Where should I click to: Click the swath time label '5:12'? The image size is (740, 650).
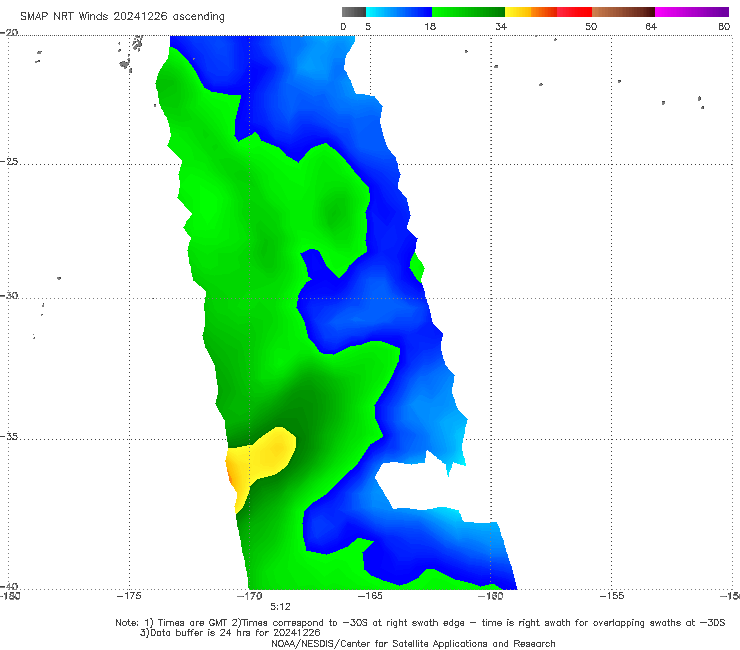coord(280,607)
